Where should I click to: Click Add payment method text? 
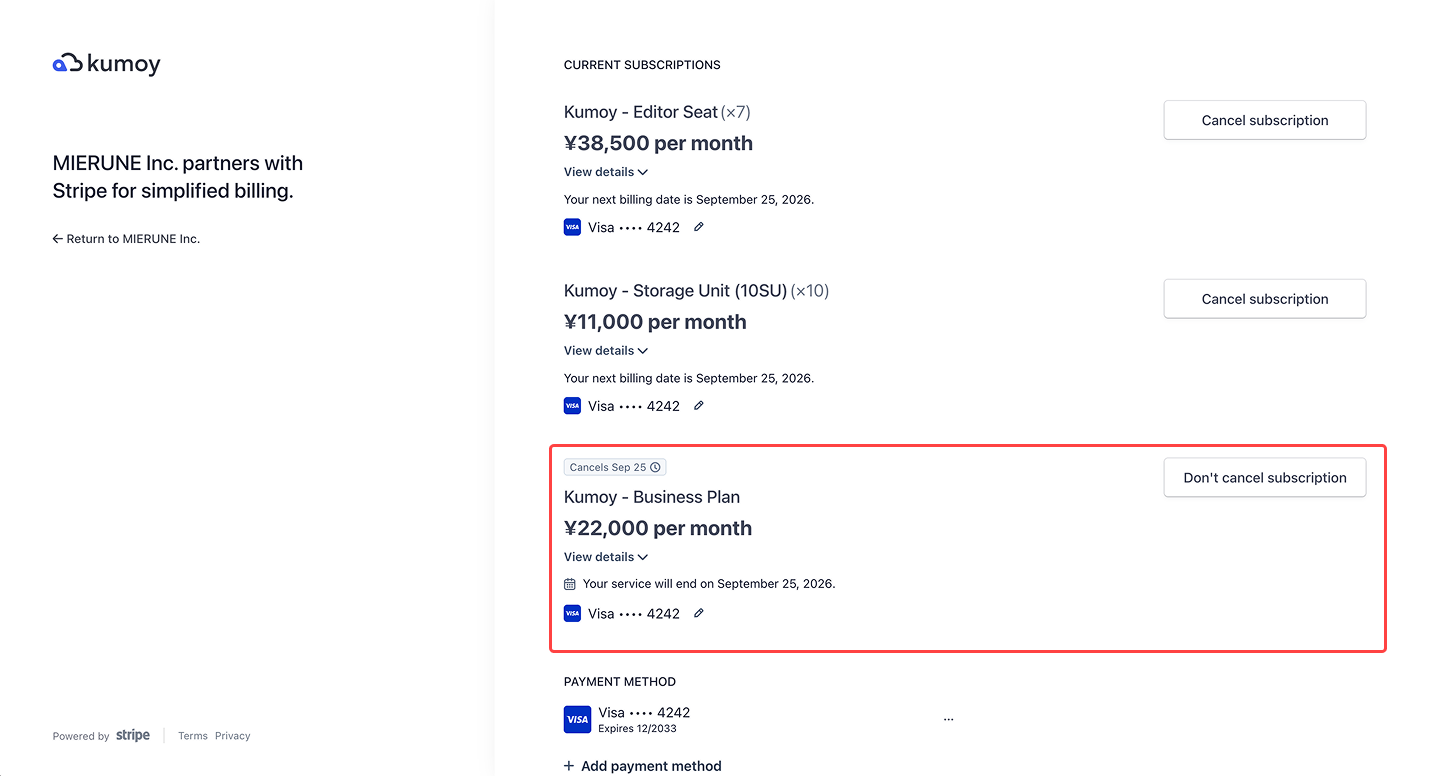[x=651, y=766]
